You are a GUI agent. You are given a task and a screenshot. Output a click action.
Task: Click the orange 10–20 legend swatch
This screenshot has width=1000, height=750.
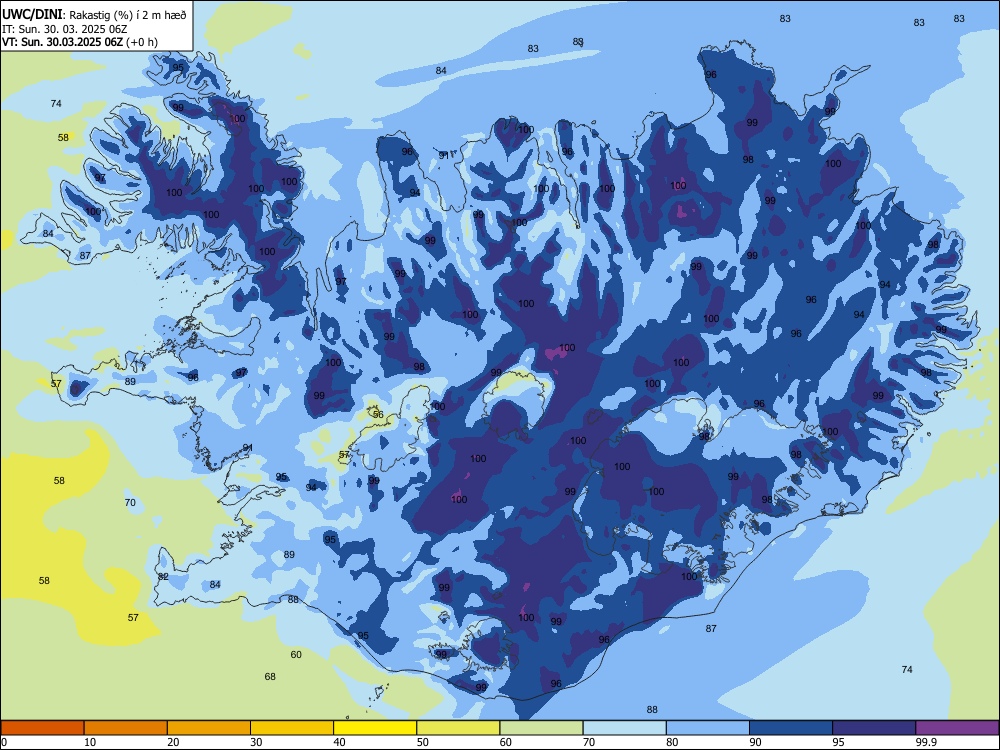coord(126,728)
